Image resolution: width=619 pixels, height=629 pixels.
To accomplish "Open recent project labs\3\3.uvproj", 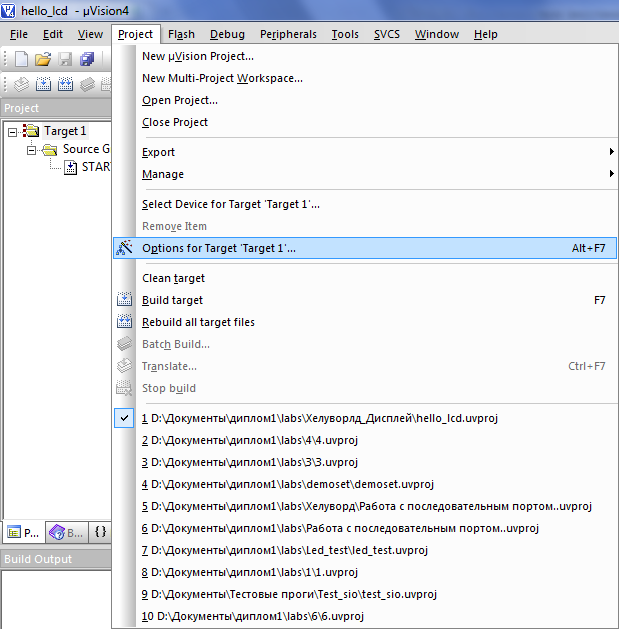I will (365, 462).
